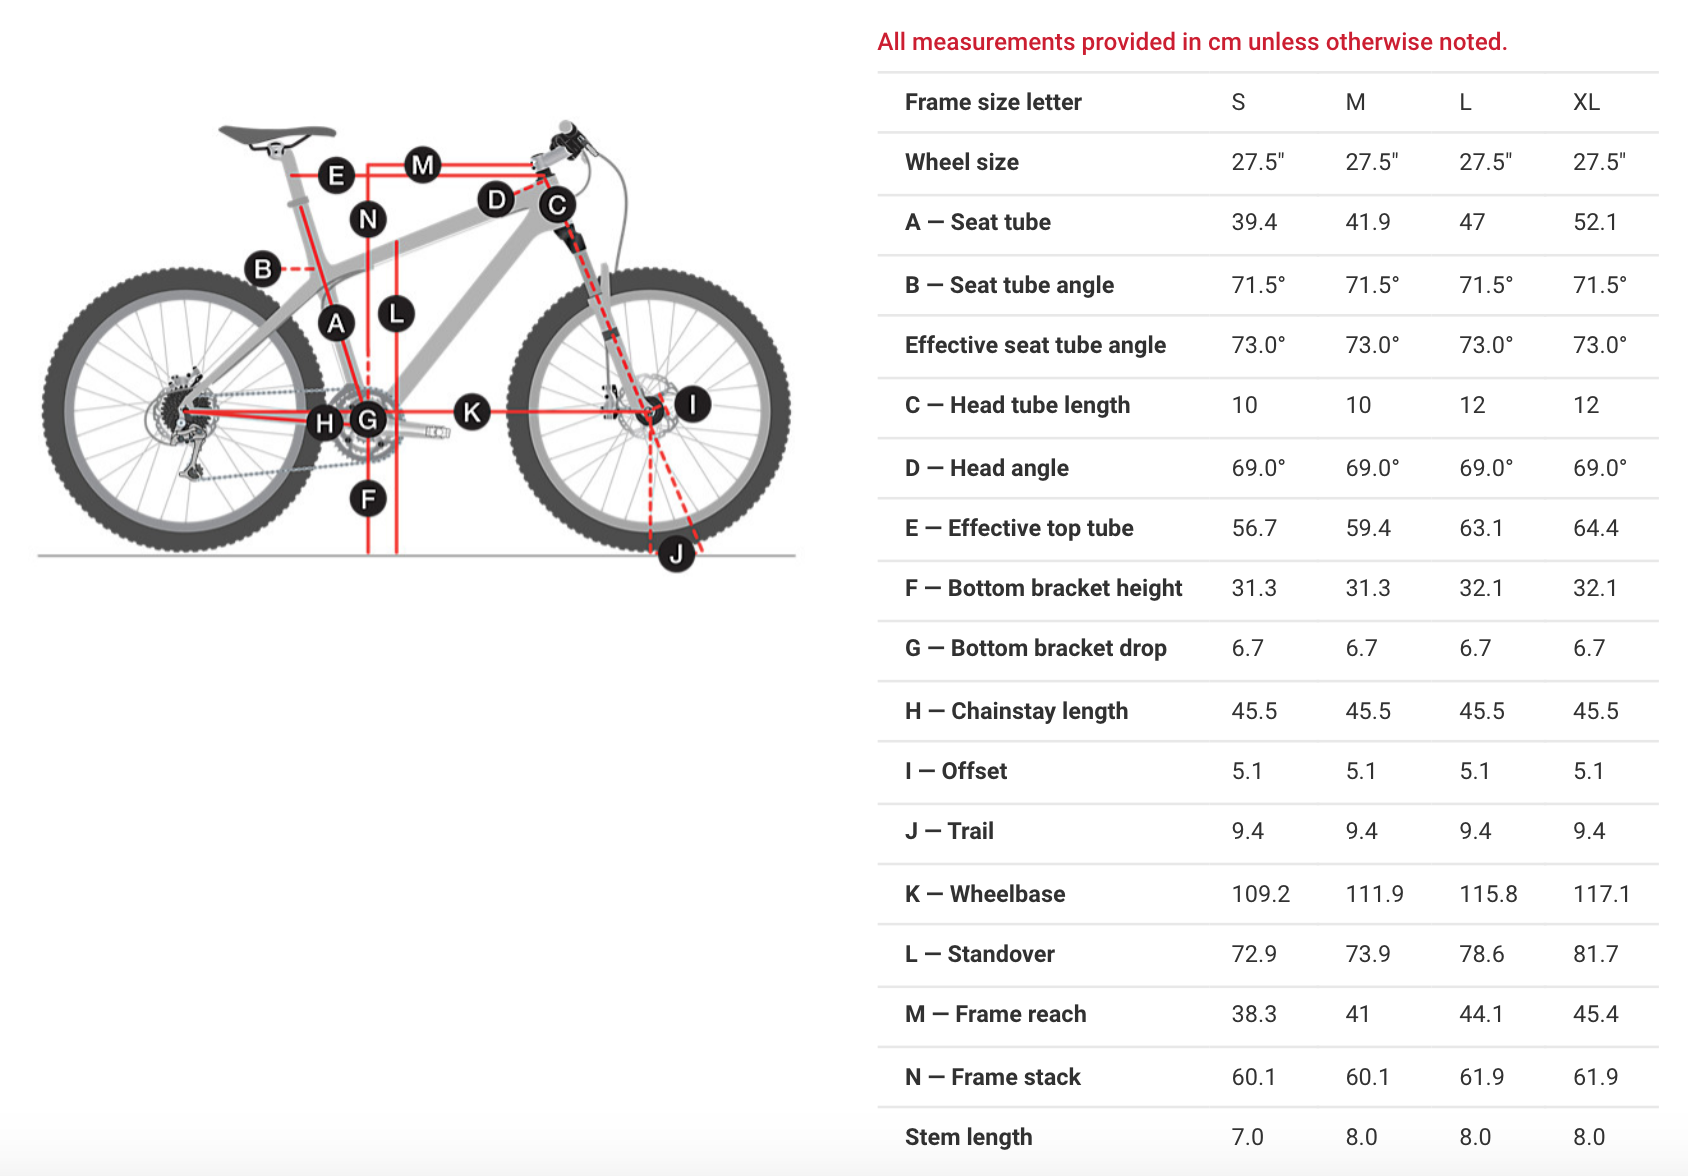Click the bike saddle in the diagram
This screenshot has width=1688, height=1176.
coord(276,134)
